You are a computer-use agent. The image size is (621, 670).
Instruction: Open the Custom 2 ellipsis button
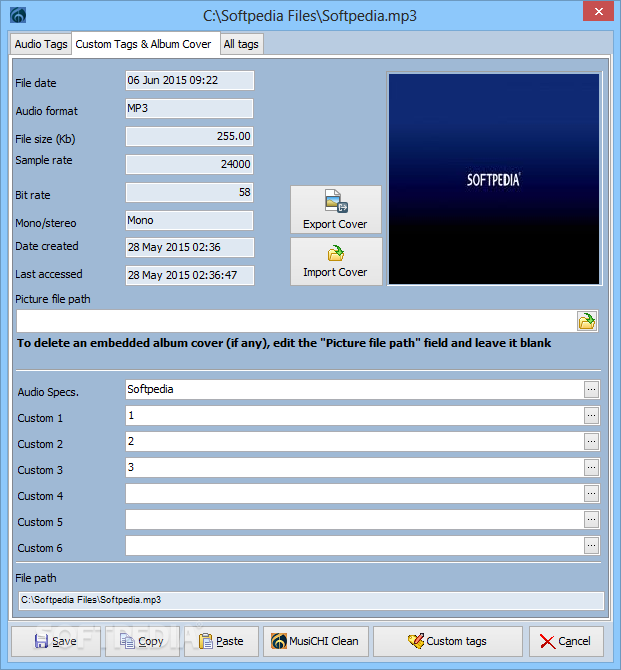(x=591, y=442)
